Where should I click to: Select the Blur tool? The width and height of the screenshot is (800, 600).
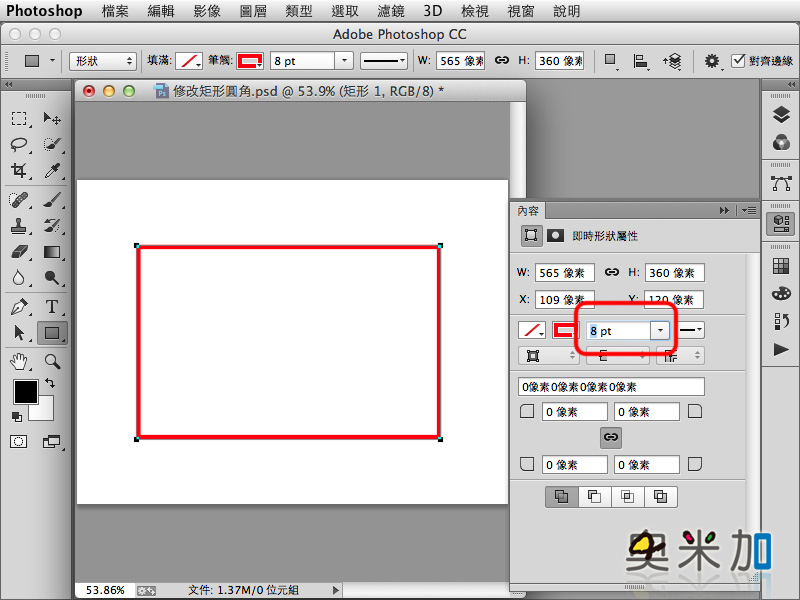pyautogui.click(x=19, y=278)
